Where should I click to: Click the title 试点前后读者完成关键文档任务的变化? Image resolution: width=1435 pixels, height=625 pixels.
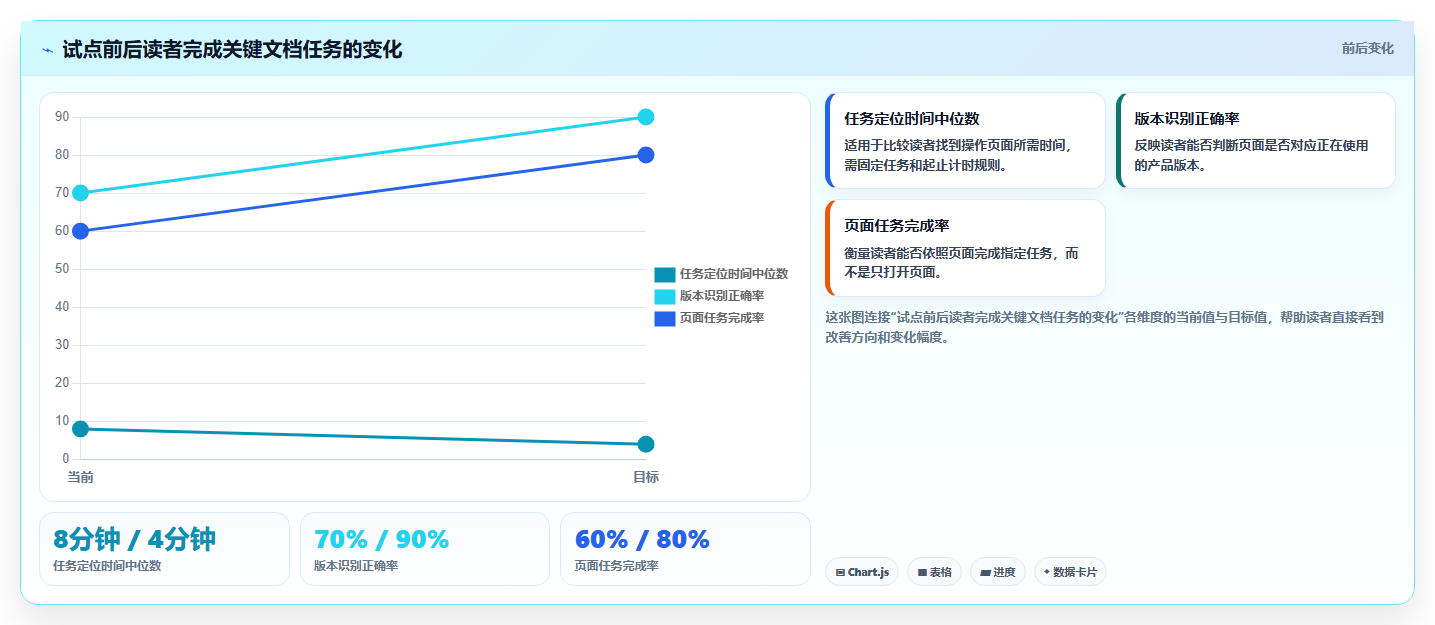pyautogui.click(x=232, y=50)
